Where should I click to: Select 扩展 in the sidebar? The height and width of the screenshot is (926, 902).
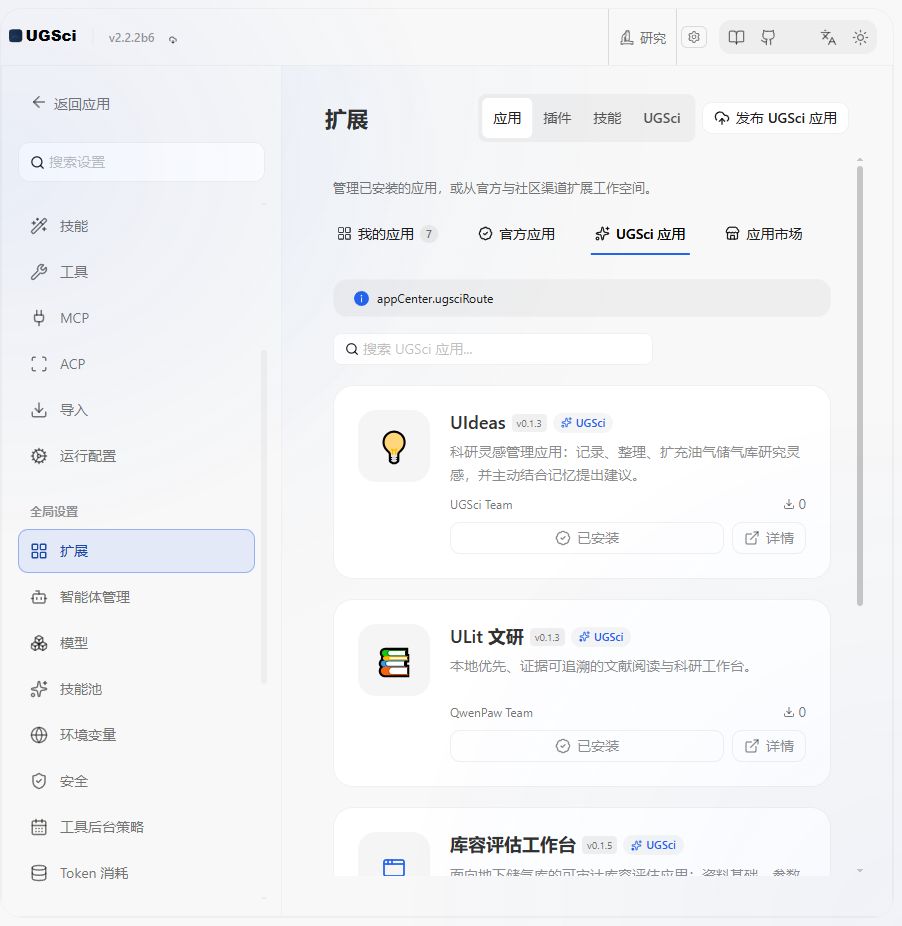[x=136, y=551]
